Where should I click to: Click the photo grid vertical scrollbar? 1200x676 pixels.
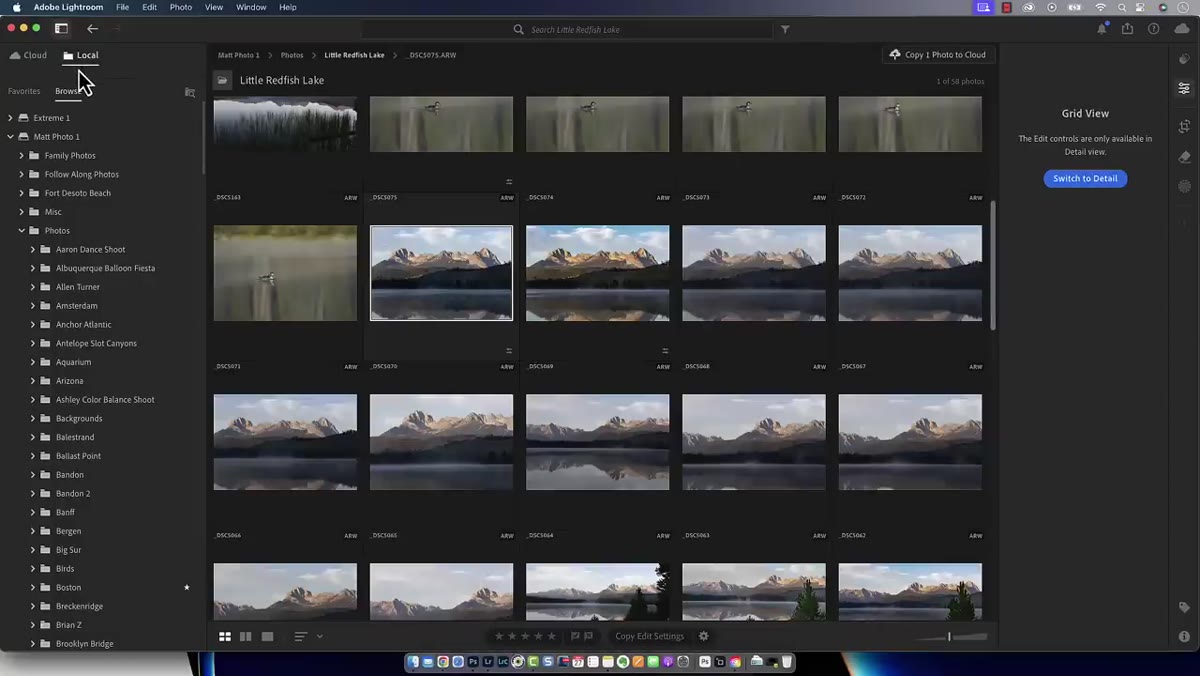pos(993,265)
